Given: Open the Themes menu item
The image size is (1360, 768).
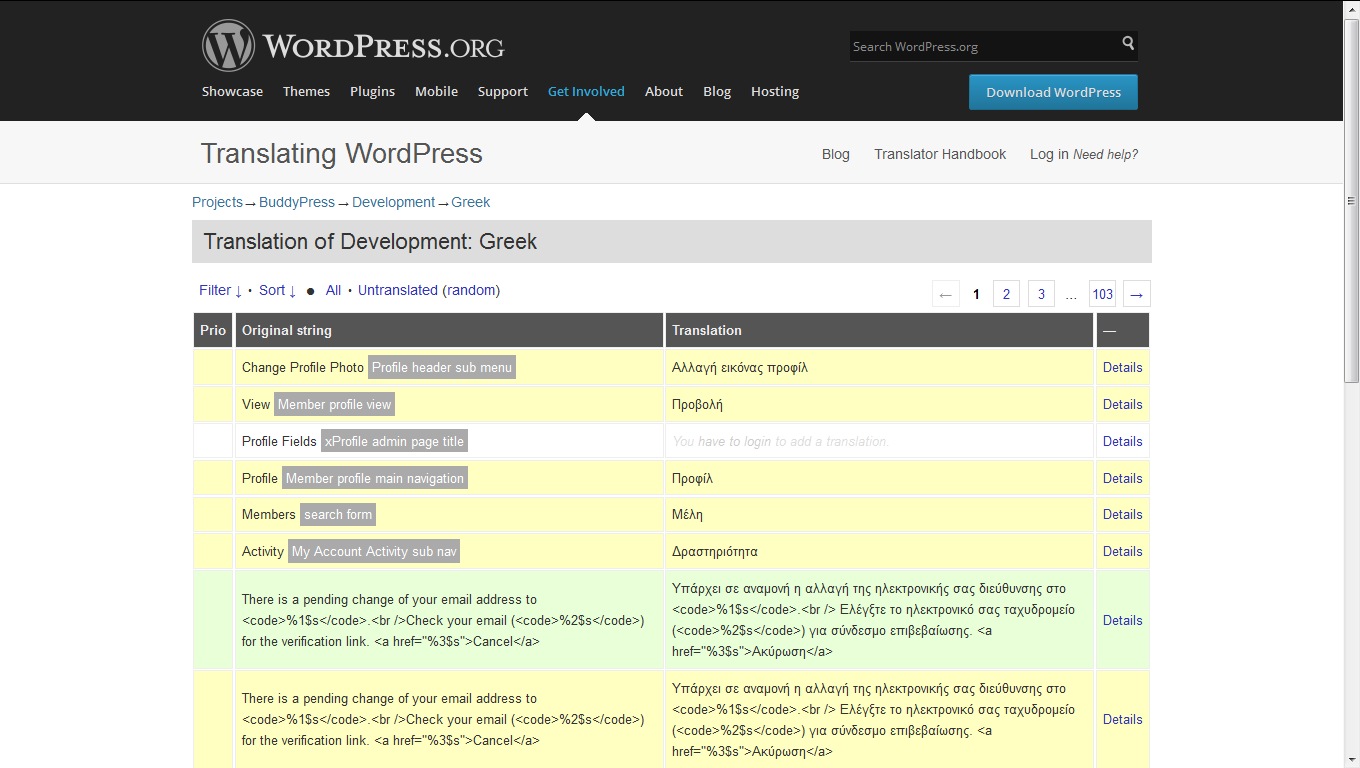Looking at the screenshot, I should click(x=306, y=91).
